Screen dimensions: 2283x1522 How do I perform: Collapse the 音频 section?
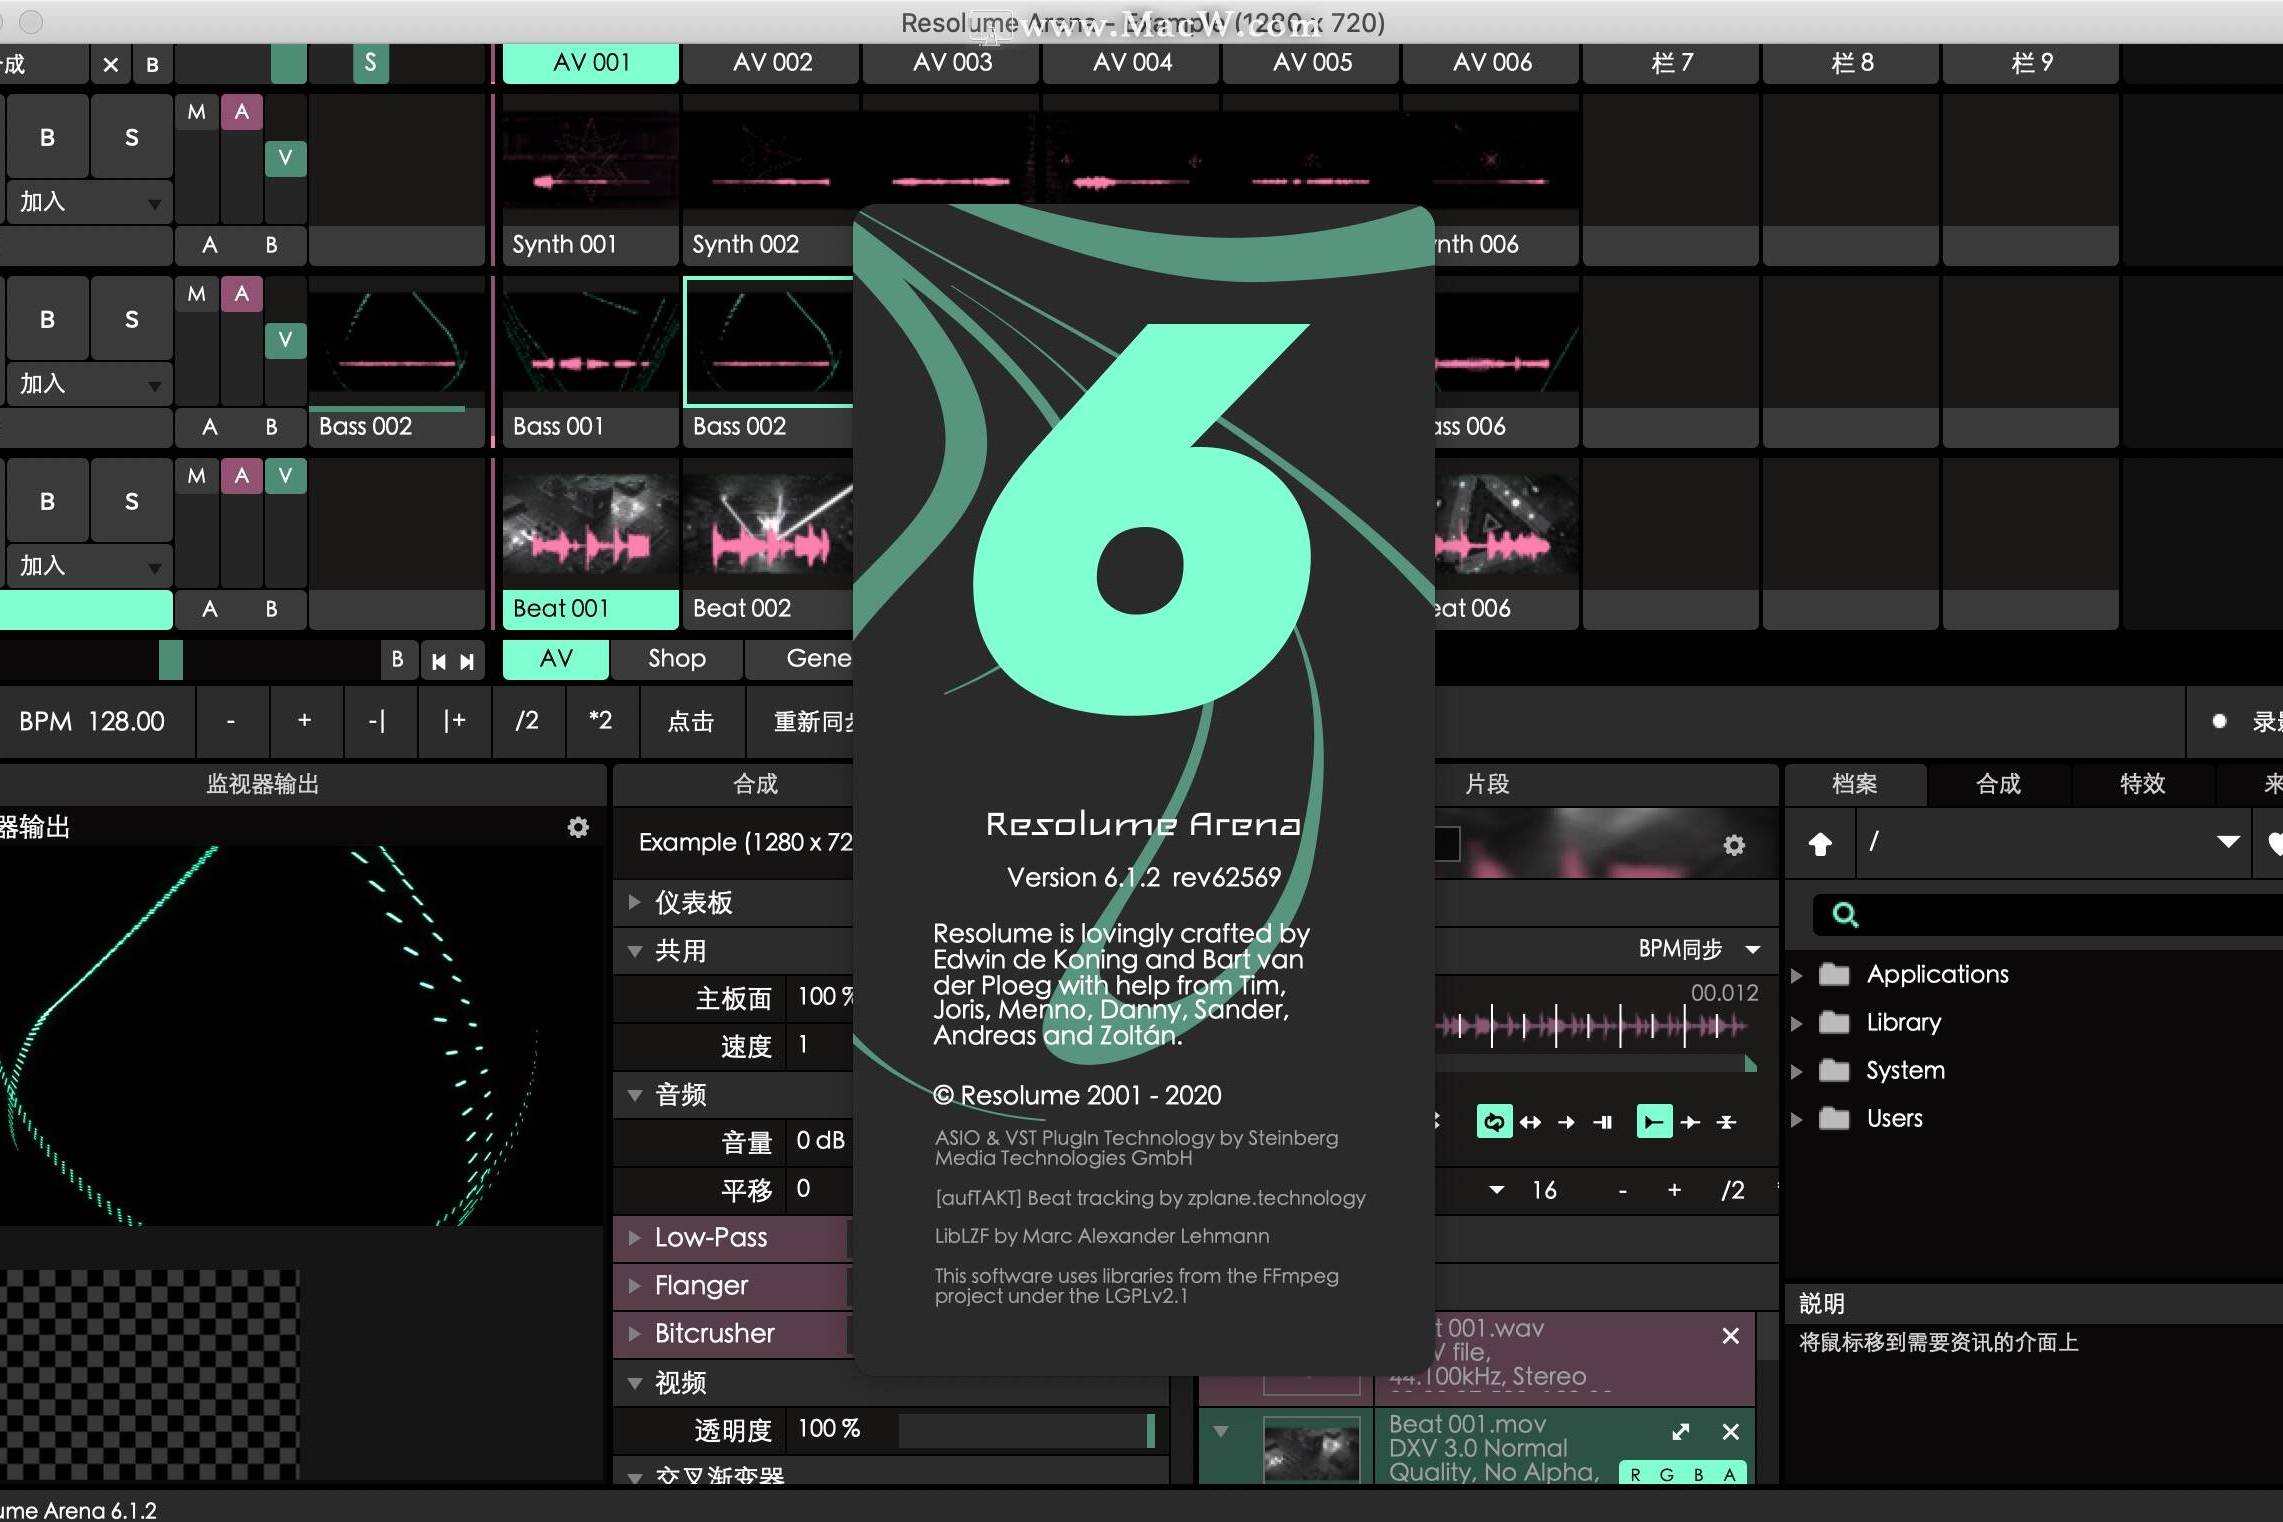634,1095
